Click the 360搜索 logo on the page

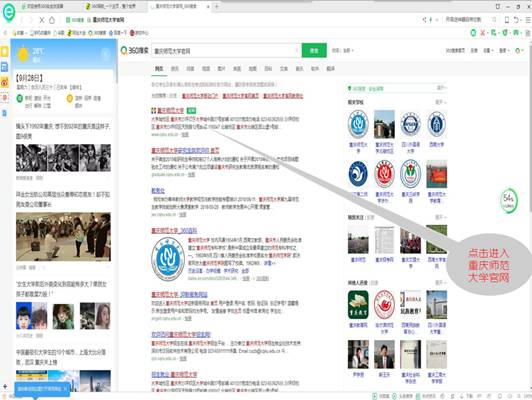[134, 51]
